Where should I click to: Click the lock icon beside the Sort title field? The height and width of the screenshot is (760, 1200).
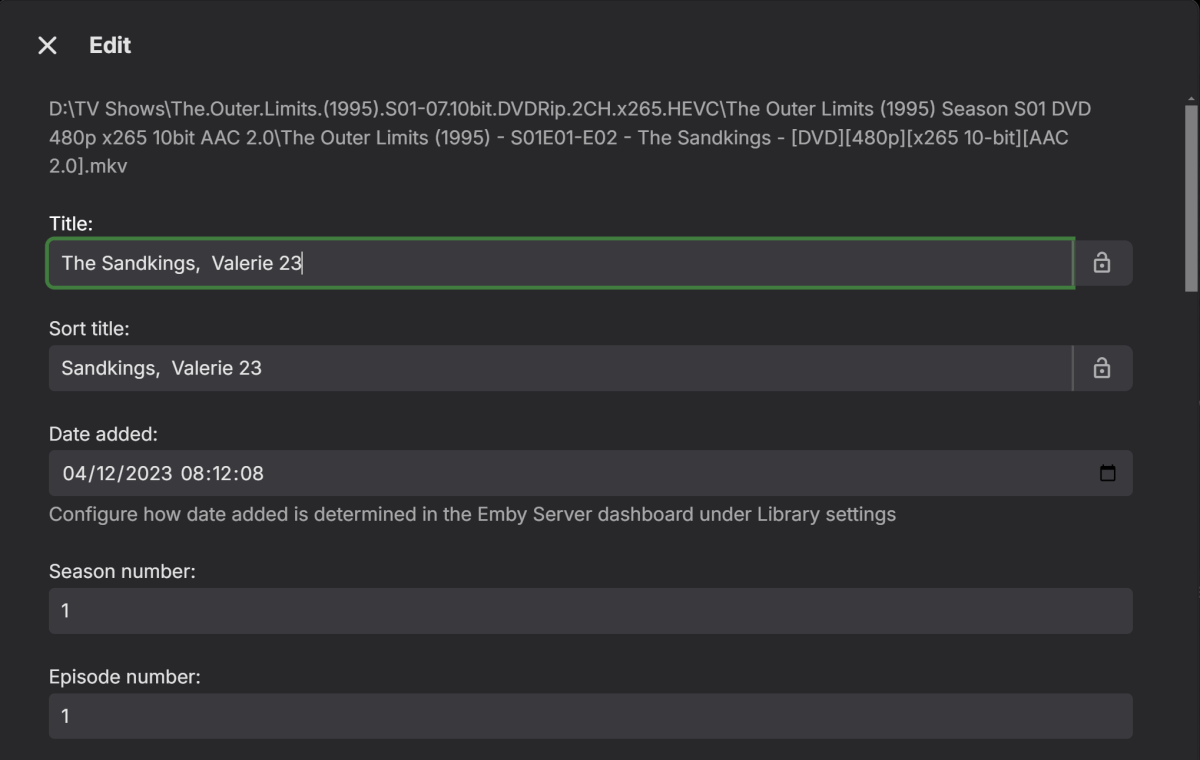click(1102, 367)
